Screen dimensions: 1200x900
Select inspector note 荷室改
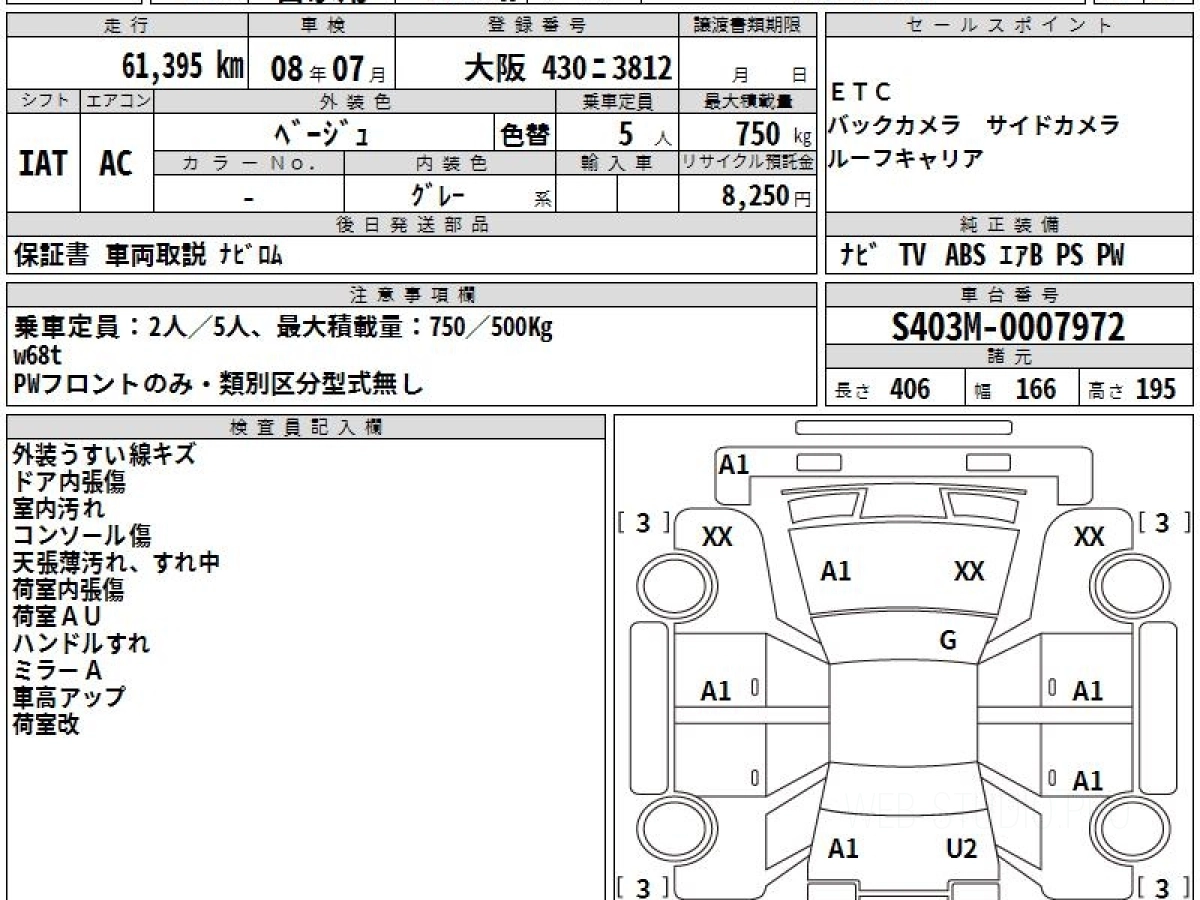[x=46, y=725]
